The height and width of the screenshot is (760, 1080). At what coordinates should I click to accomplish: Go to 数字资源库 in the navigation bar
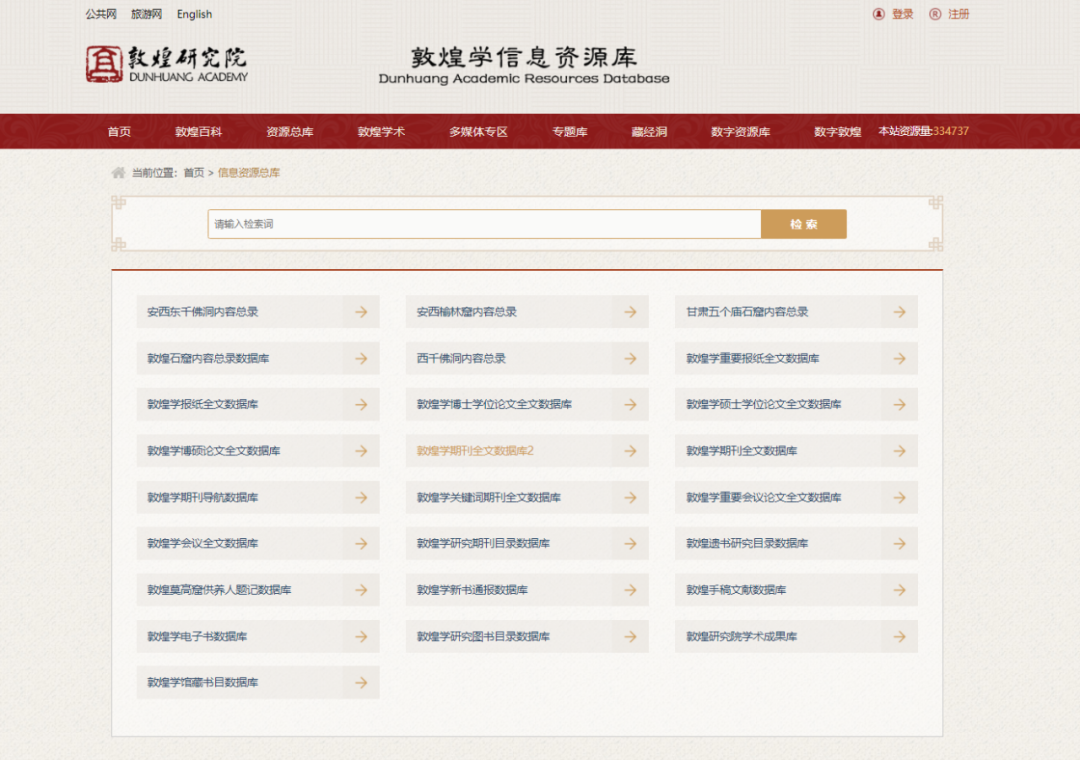coord(740,132)
